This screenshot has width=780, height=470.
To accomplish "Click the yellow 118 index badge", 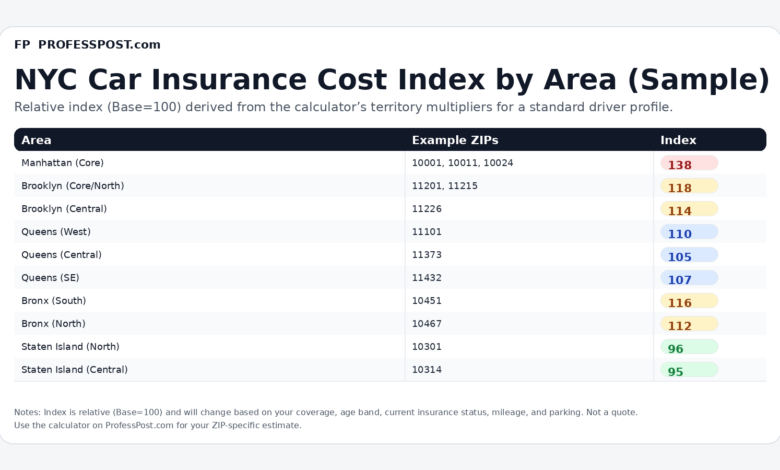I will (688, 187).
